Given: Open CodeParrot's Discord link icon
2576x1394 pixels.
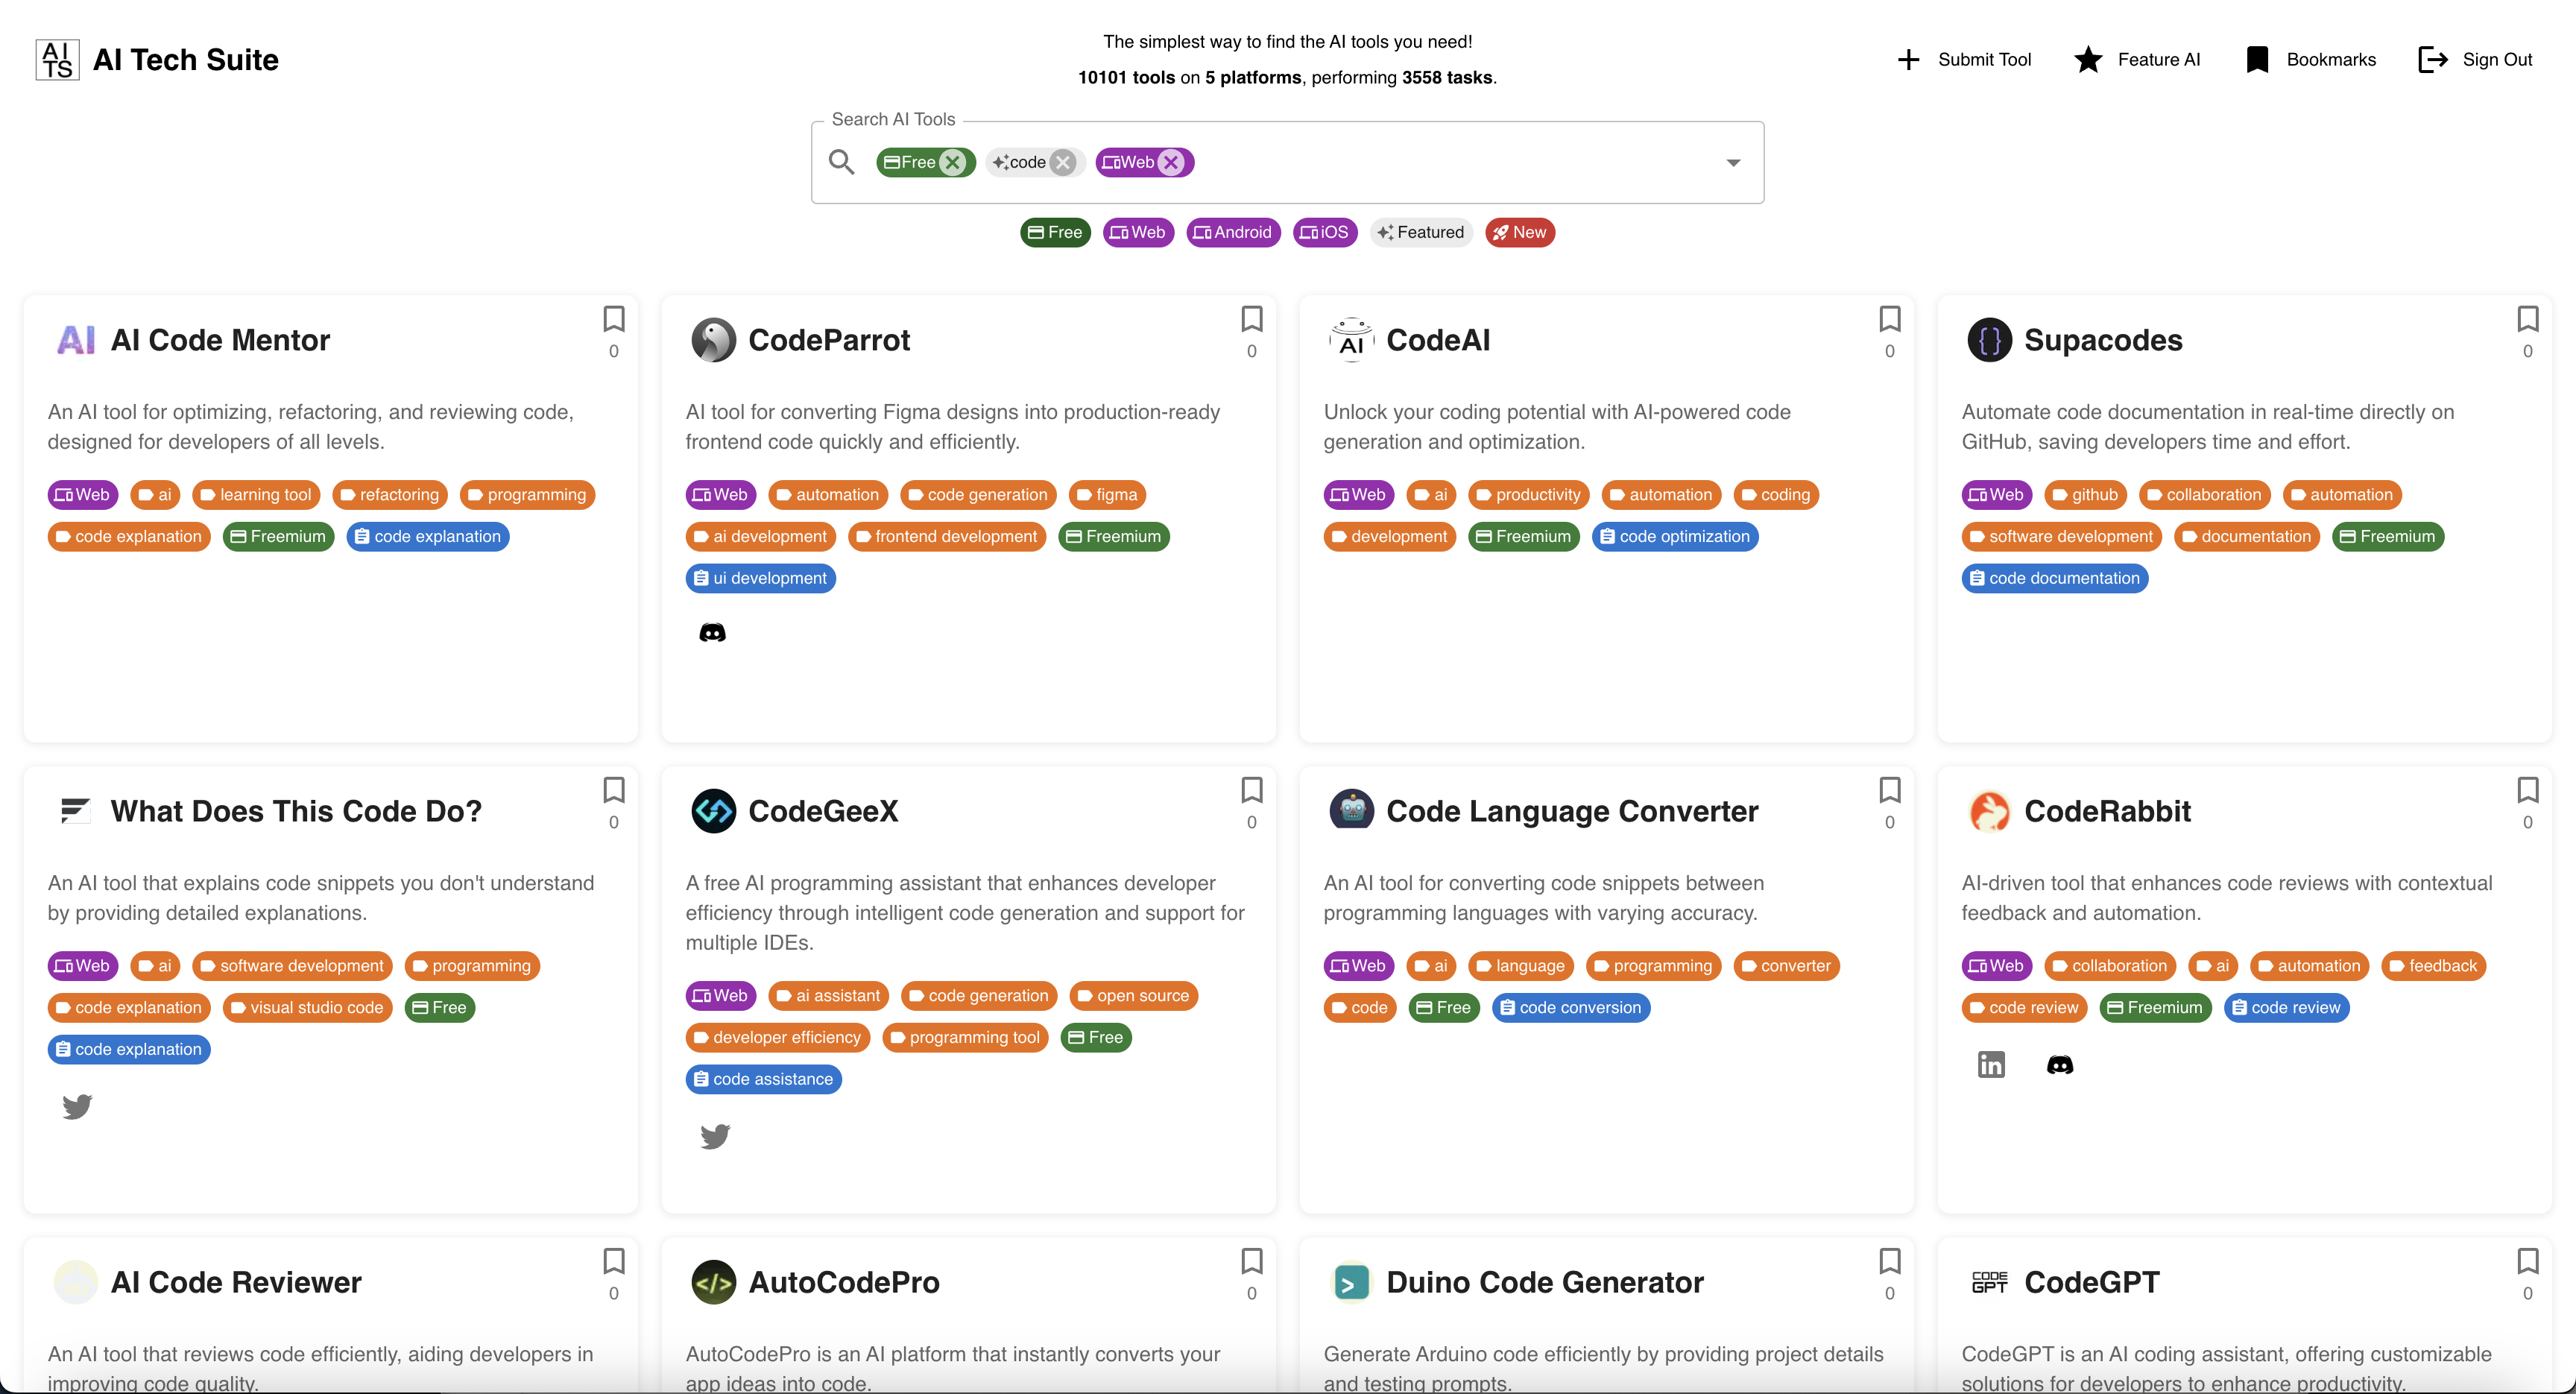Looking at the screenshot, I should [712, 633].
